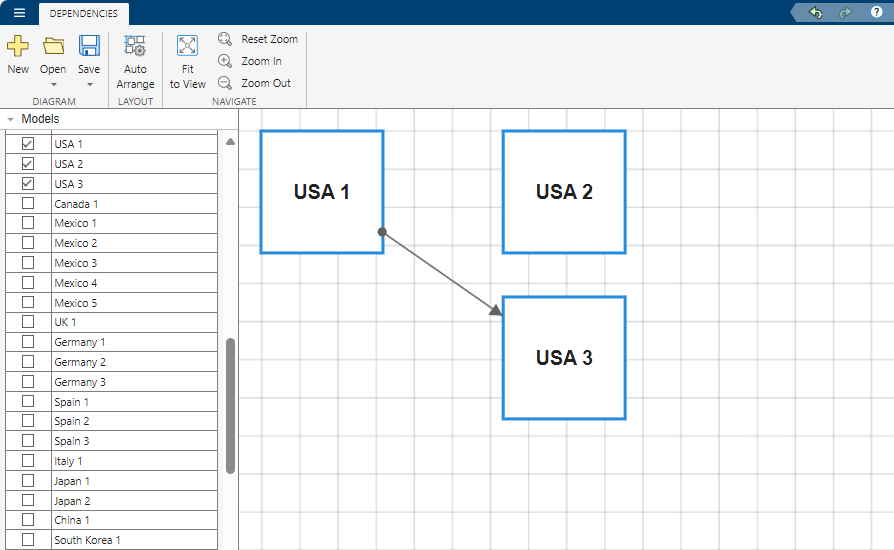
Task: Open the help question mark icon
Action: coord(876,12)
